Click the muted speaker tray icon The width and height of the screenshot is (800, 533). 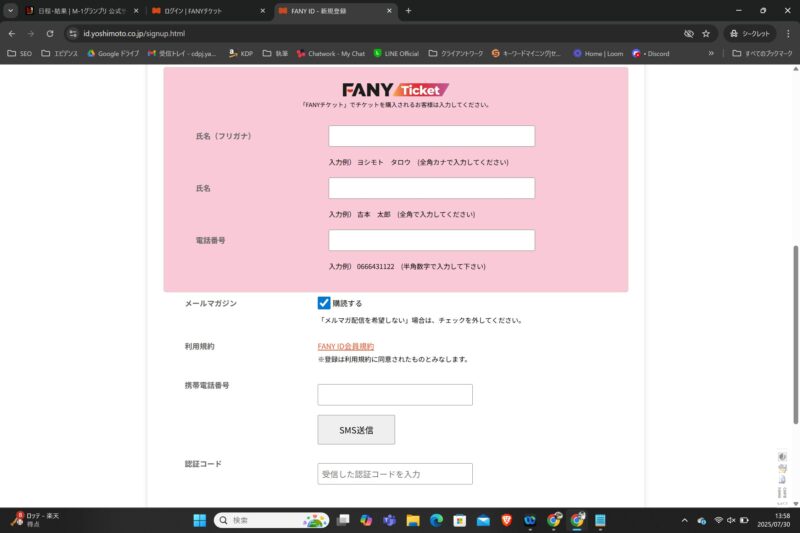731,520
